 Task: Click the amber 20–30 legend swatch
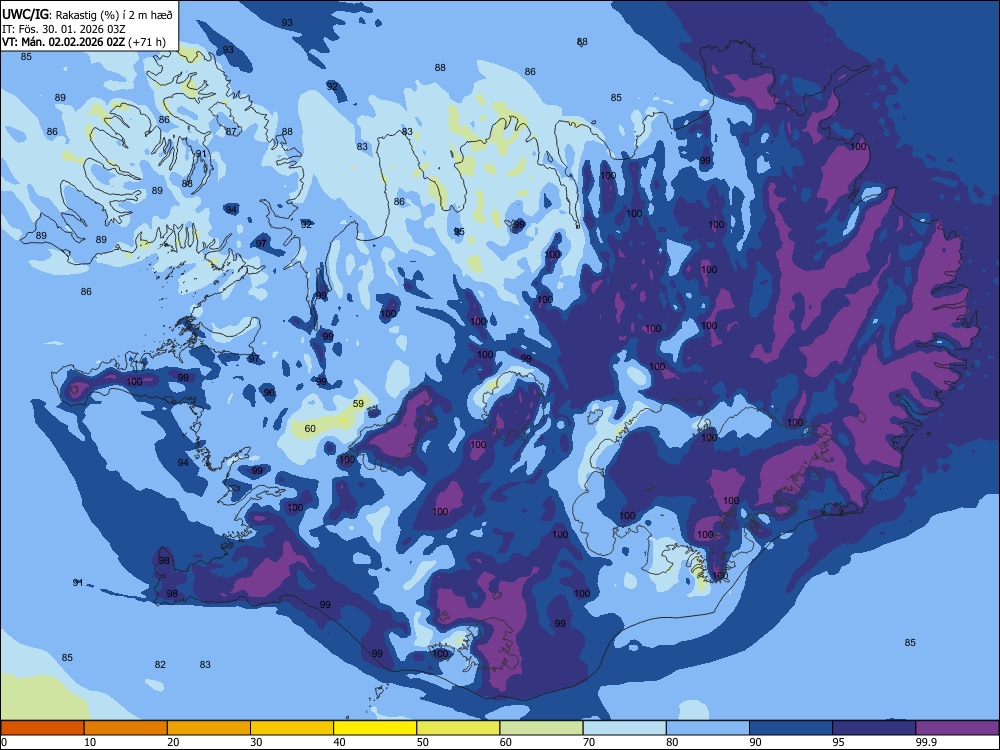209,728
